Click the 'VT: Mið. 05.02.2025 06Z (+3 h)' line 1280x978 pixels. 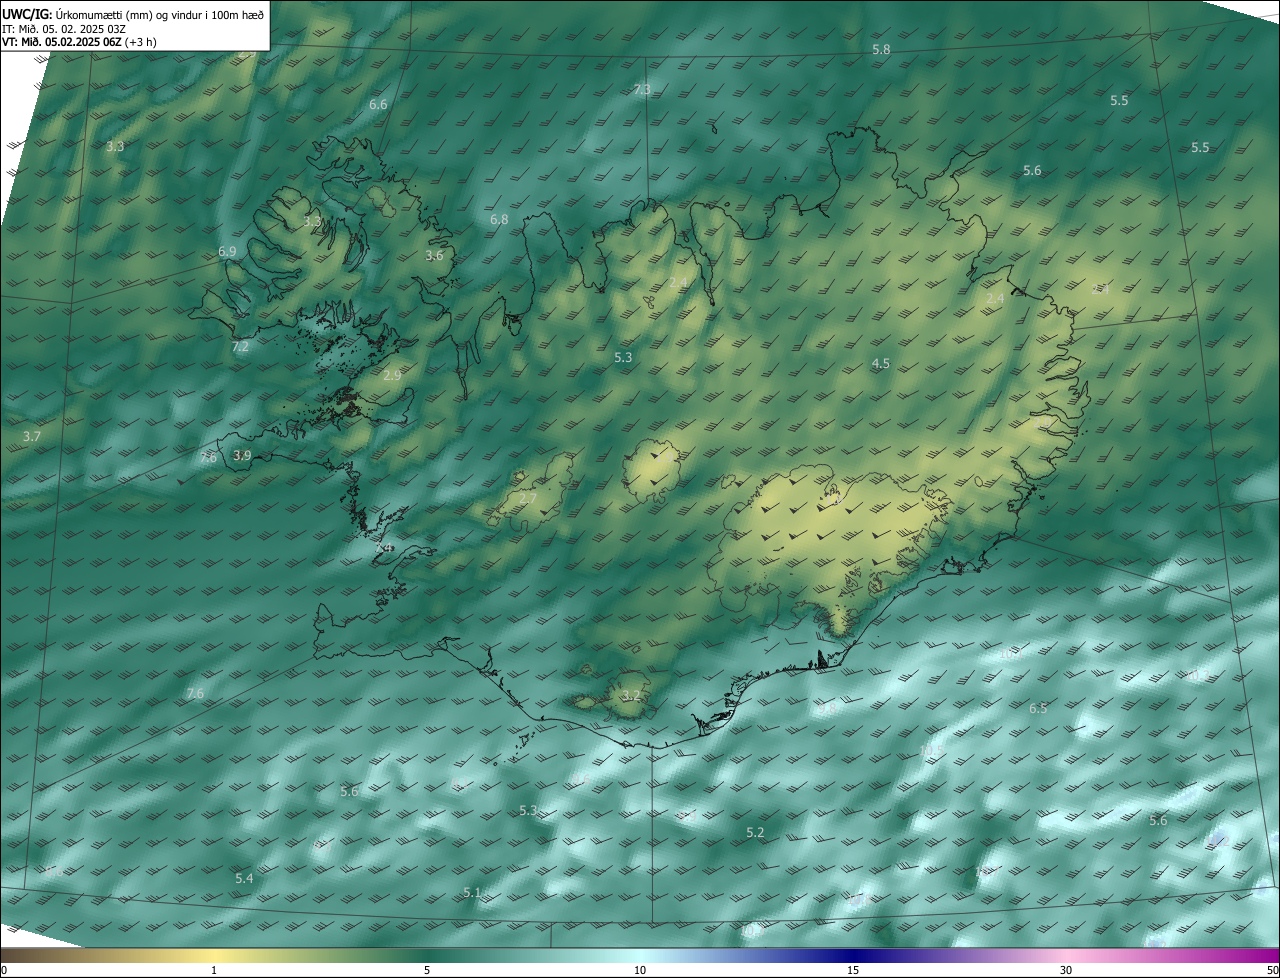[80, 42]
